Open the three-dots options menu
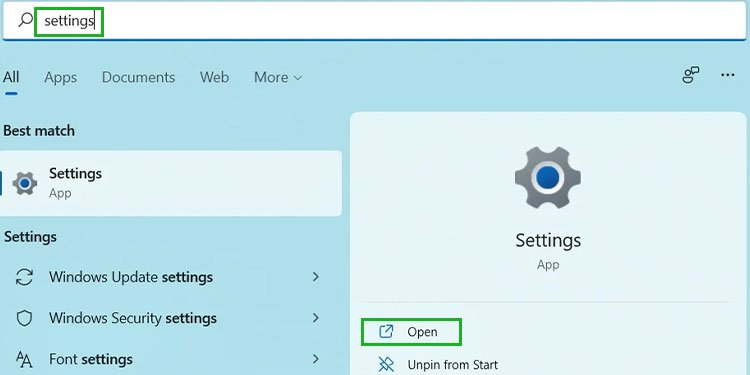 point(728,75)
